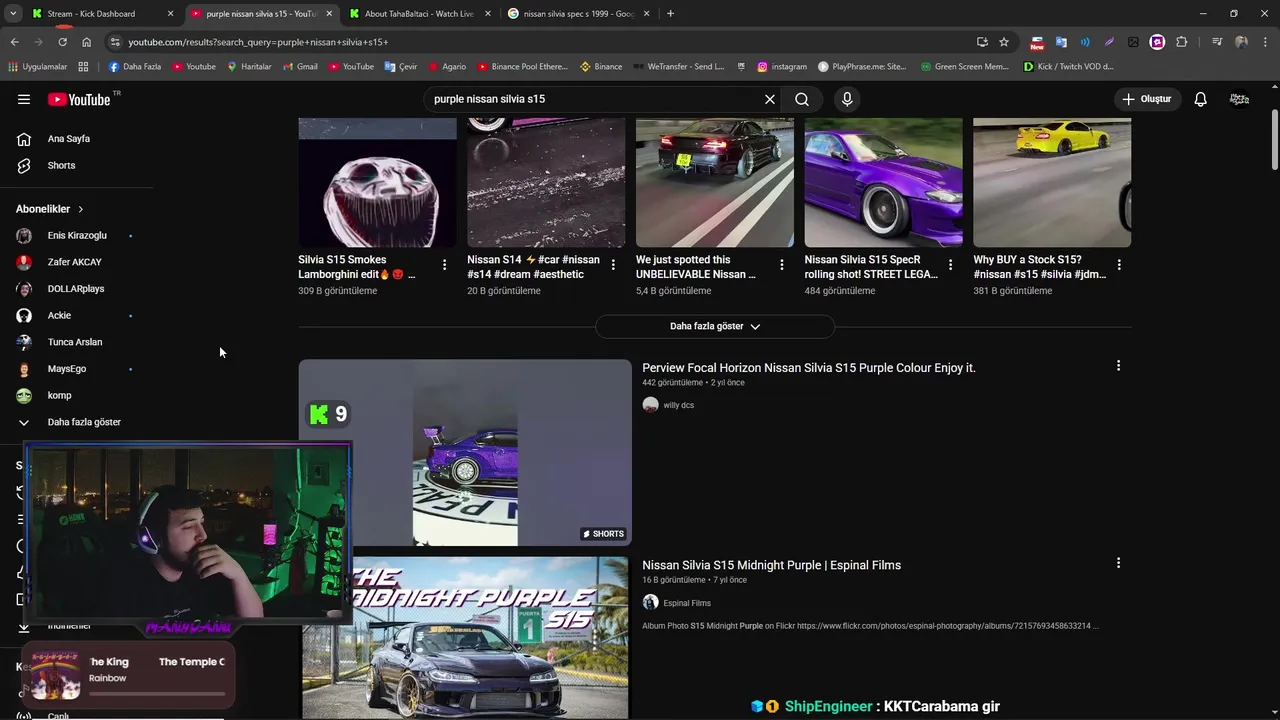Image resolution: width=1280 pixels, height=720 pixels.
Task: Switch to nissan silvia spec s Google tab
Action: [578, 14]
